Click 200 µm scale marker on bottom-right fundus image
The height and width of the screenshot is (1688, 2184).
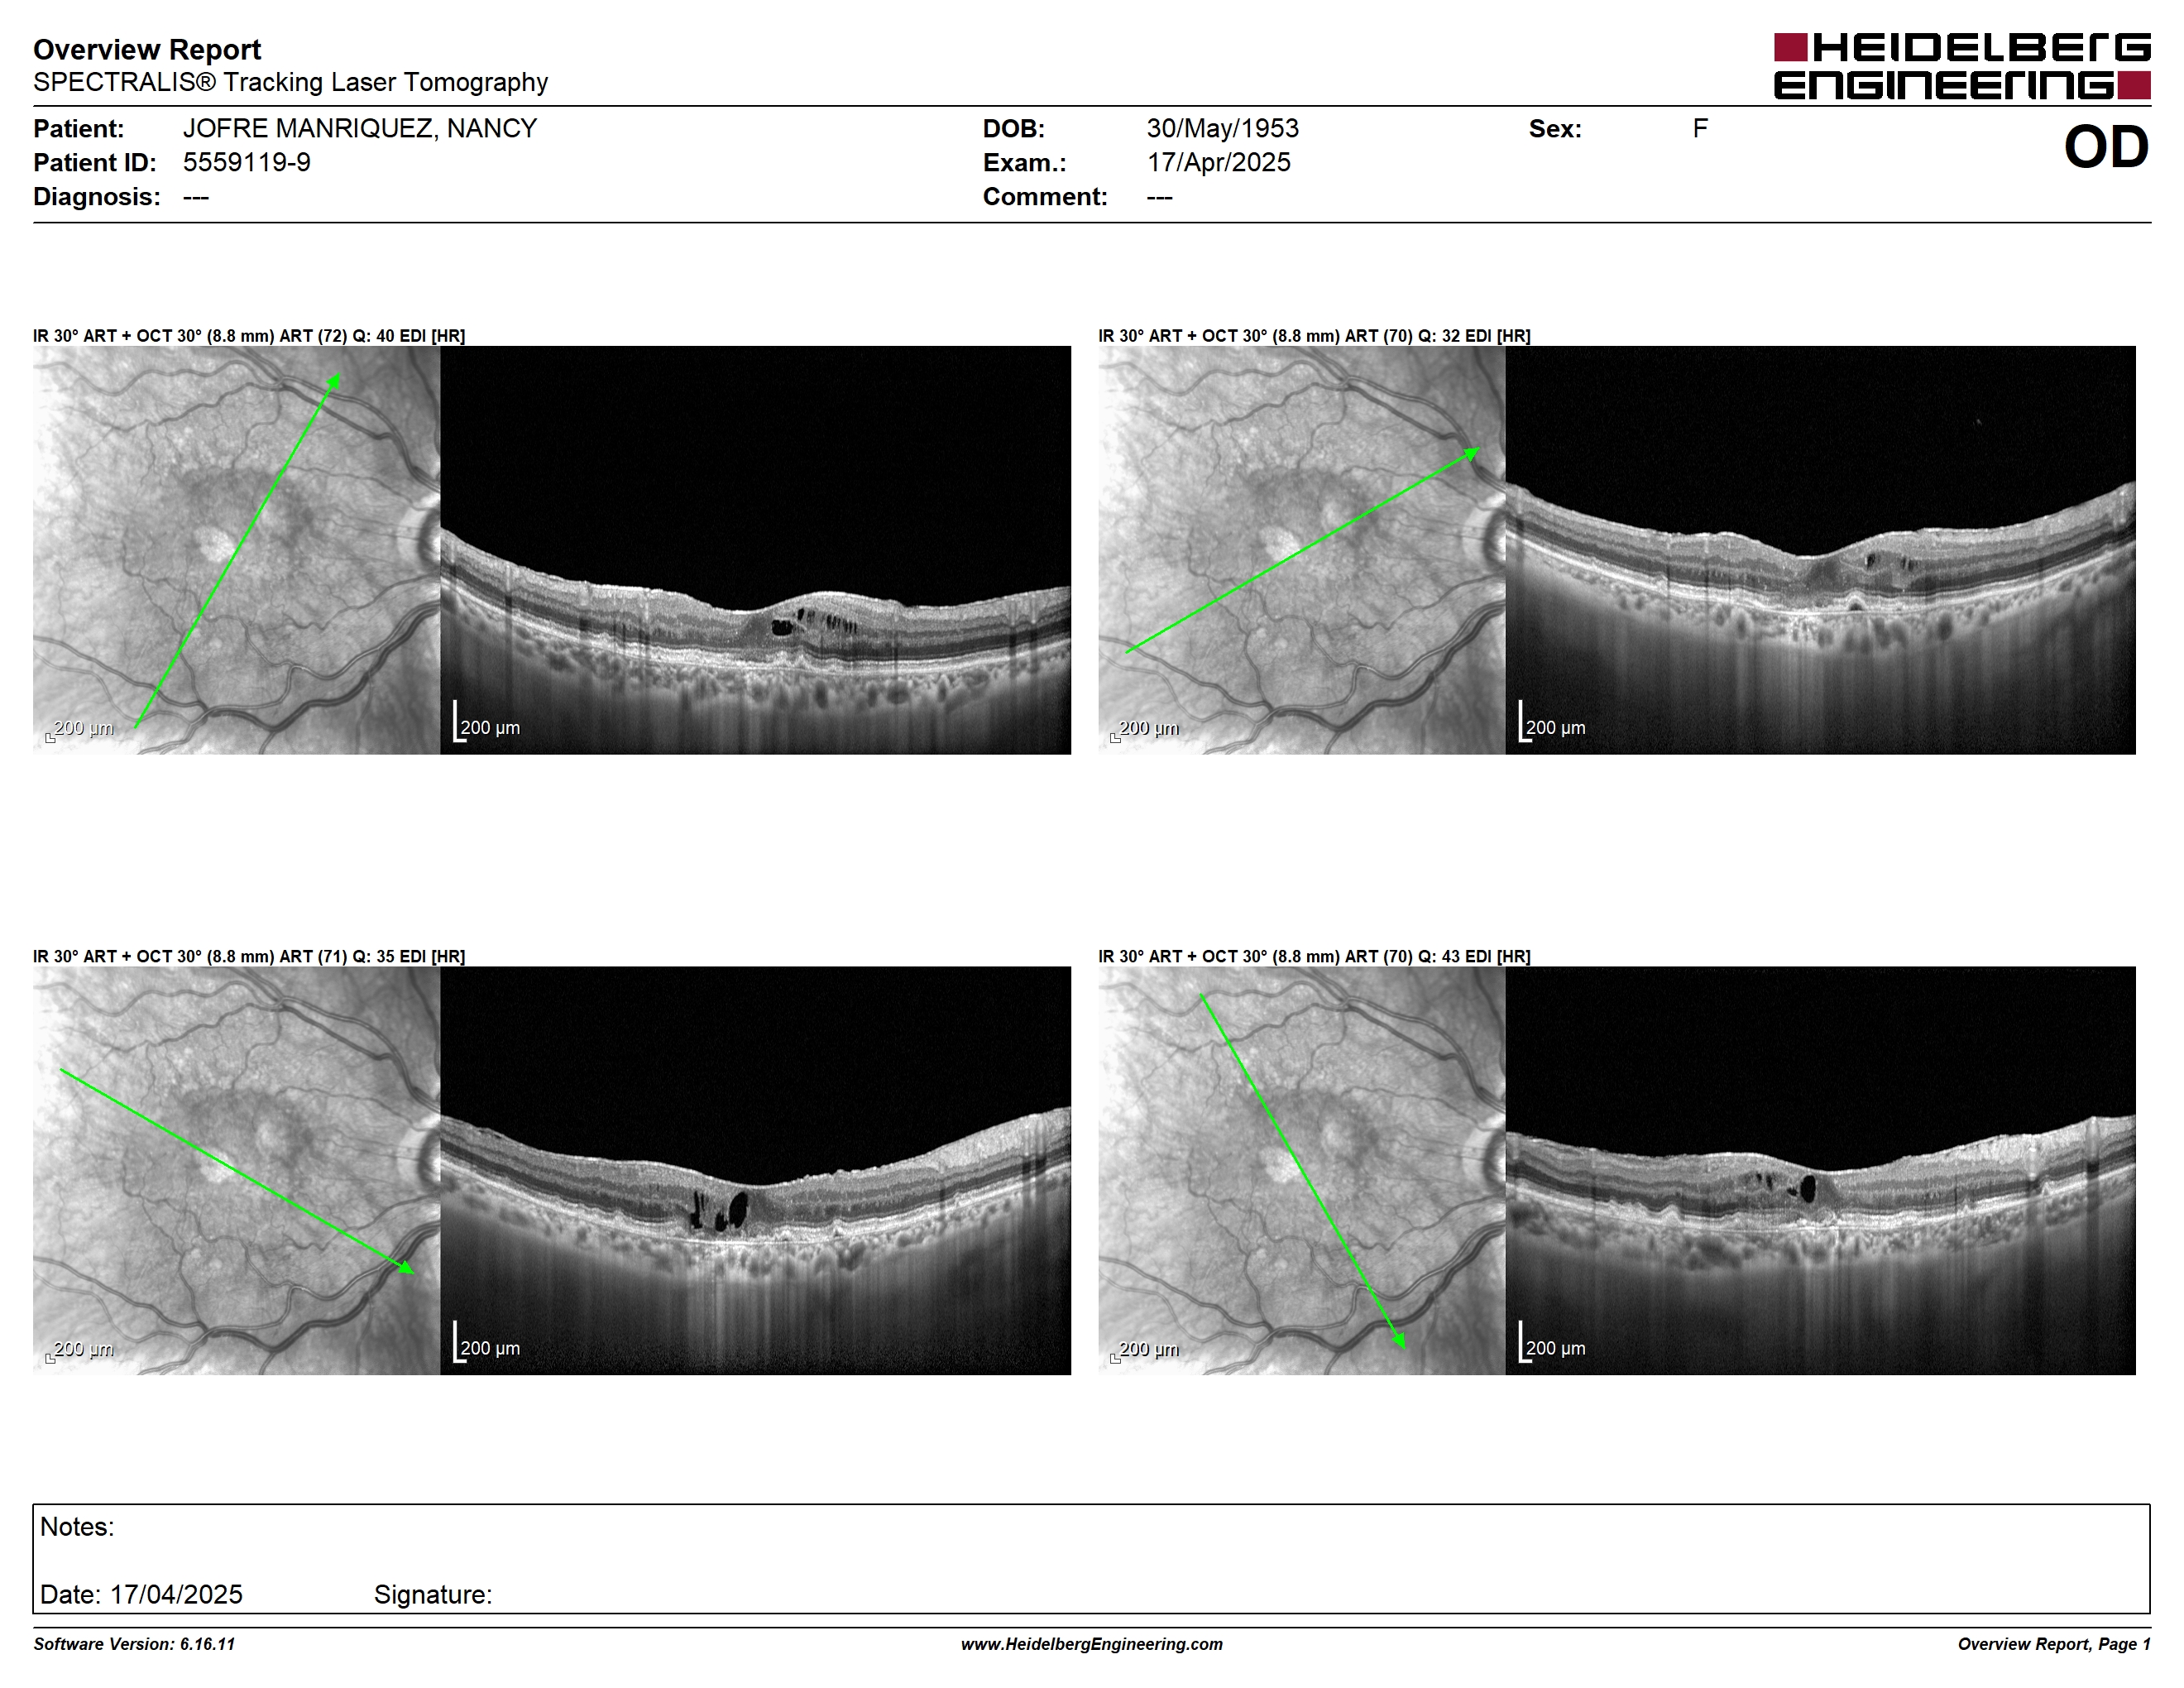[1145, 1350]
